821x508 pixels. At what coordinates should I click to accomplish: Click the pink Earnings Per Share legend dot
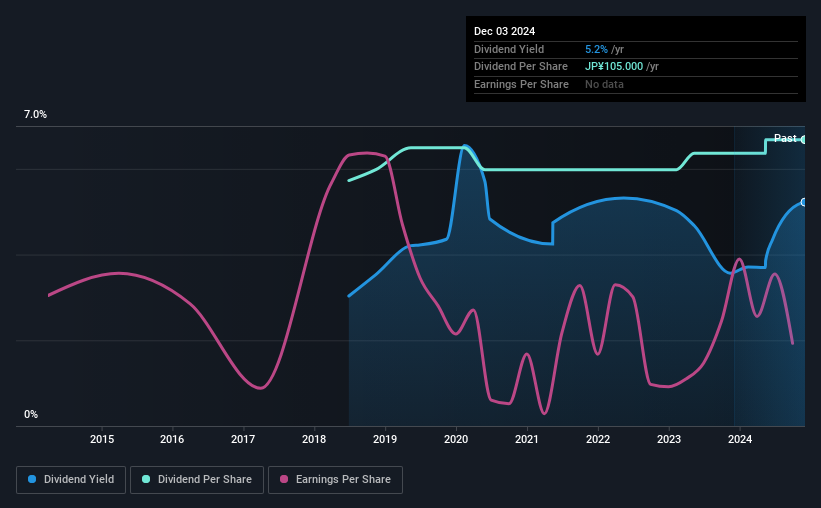284,479
